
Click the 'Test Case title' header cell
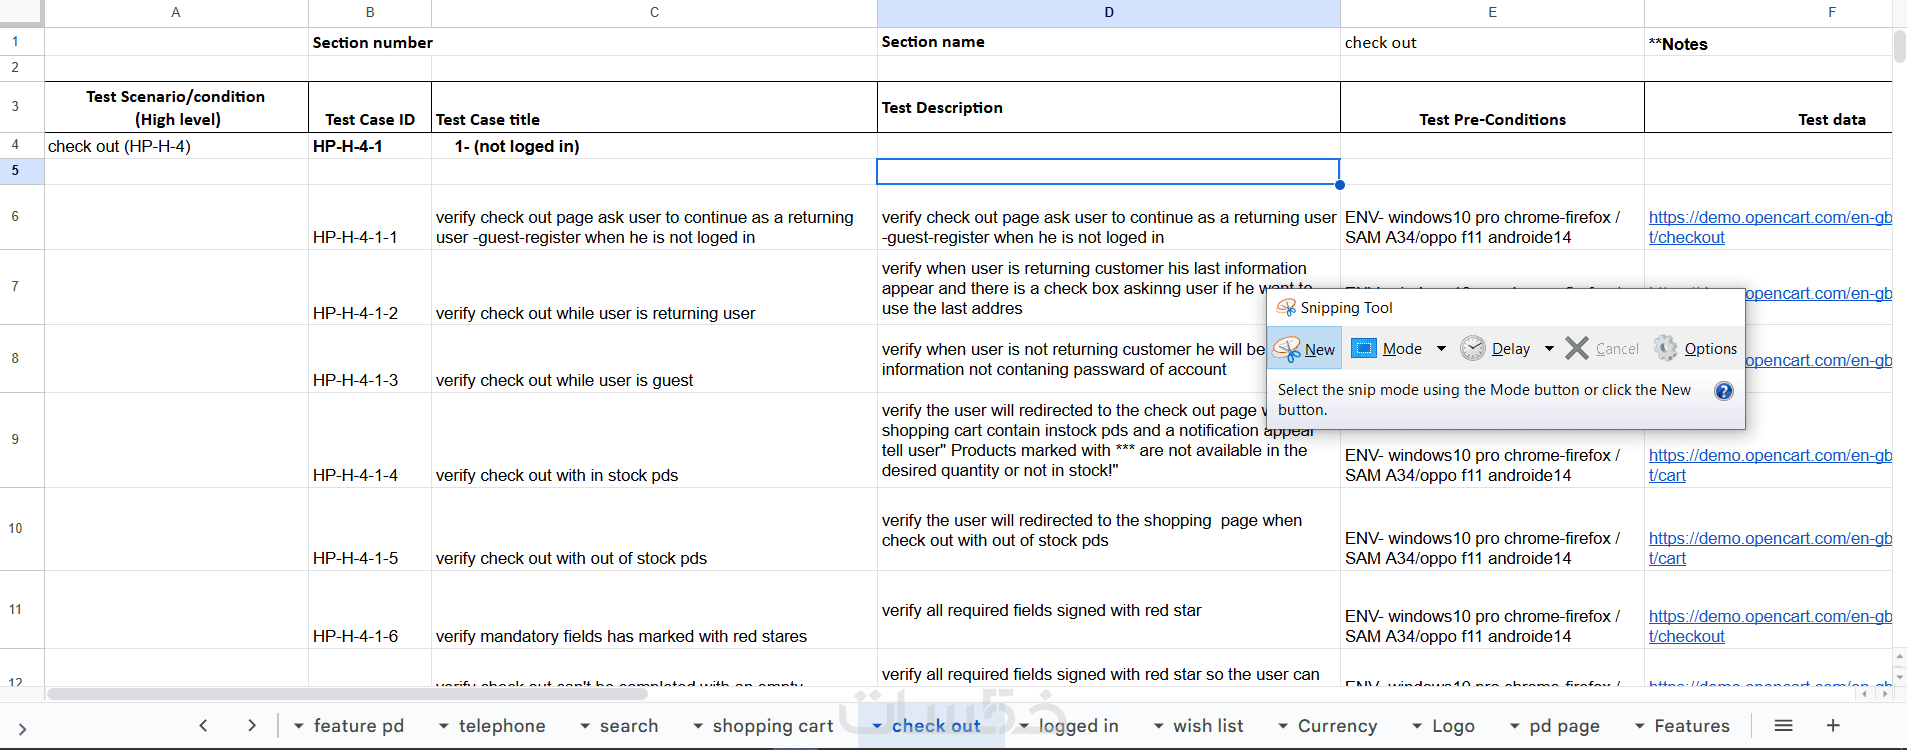(x=654, y=107)
